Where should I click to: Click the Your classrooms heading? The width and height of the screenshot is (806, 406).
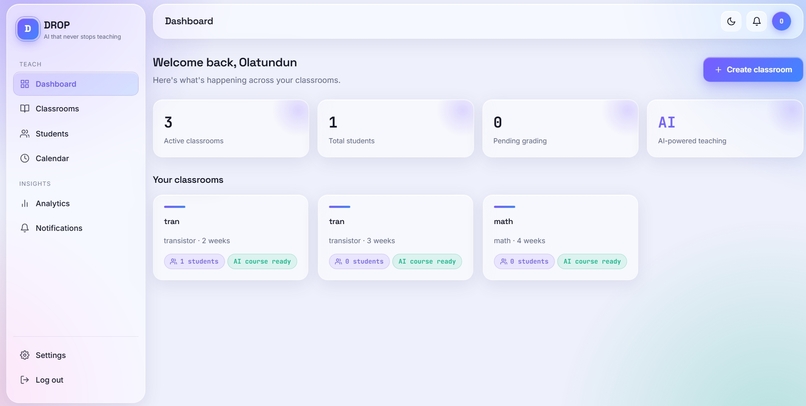(188, 180)
